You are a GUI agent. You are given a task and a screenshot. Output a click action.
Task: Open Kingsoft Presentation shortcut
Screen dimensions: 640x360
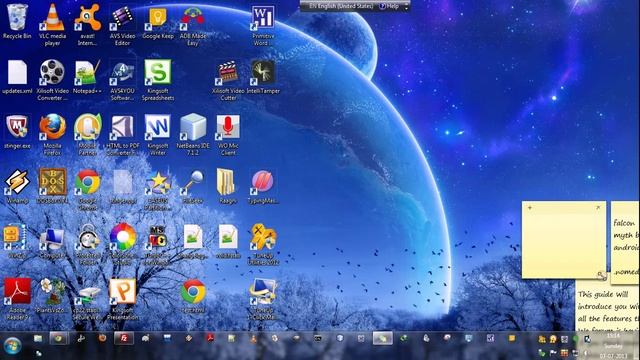click(122, 291)
